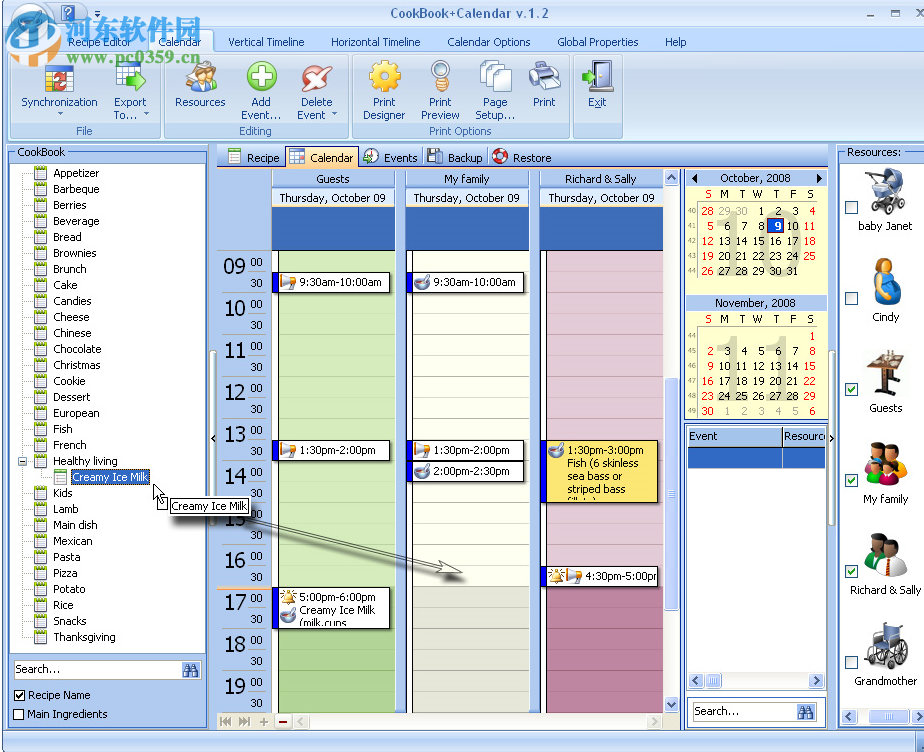The image size is (924, 752).
Task: Go to previous month in date navigator
Action: 694,178
